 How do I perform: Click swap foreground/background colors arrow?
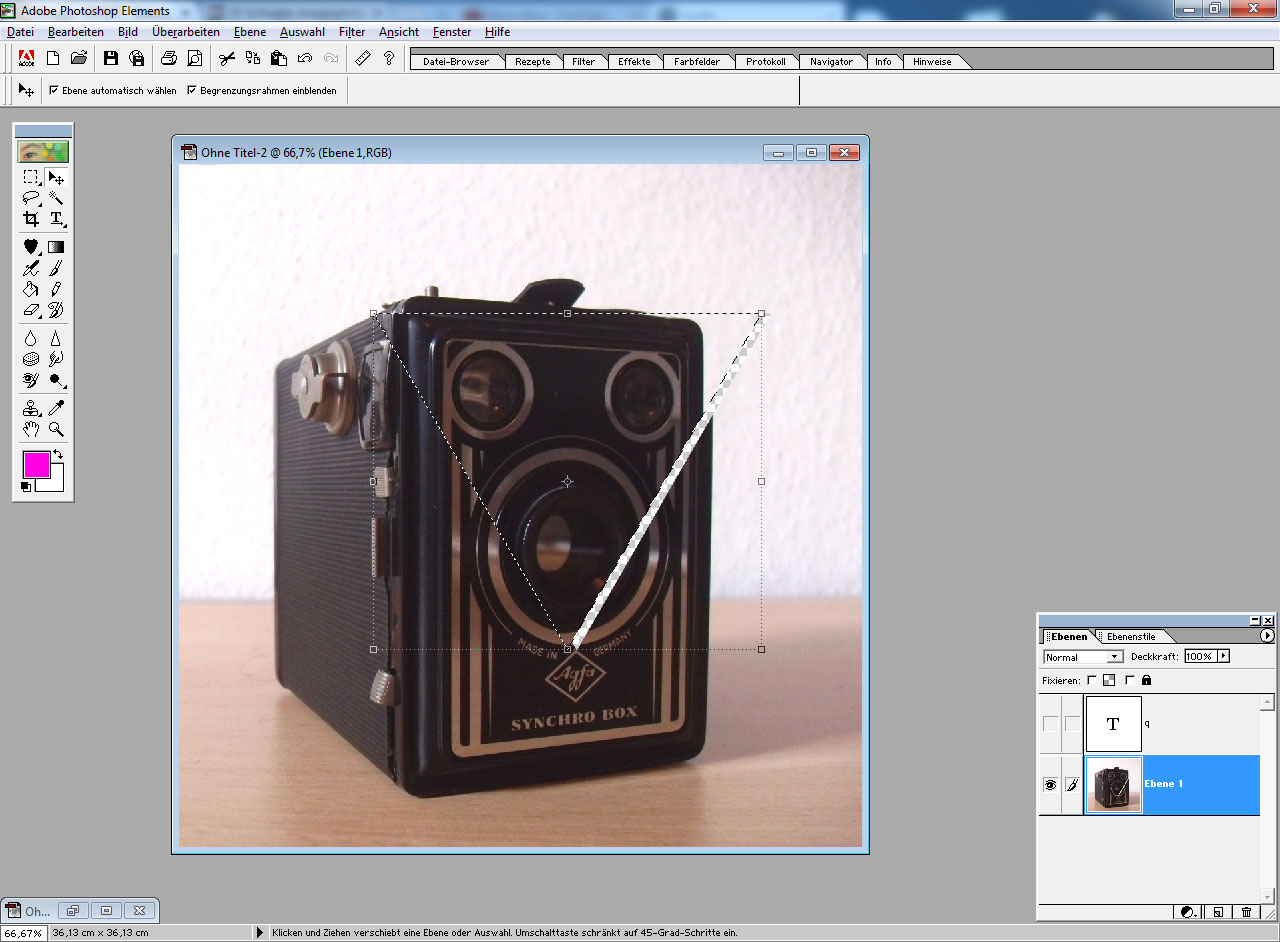tap(58, 455)
